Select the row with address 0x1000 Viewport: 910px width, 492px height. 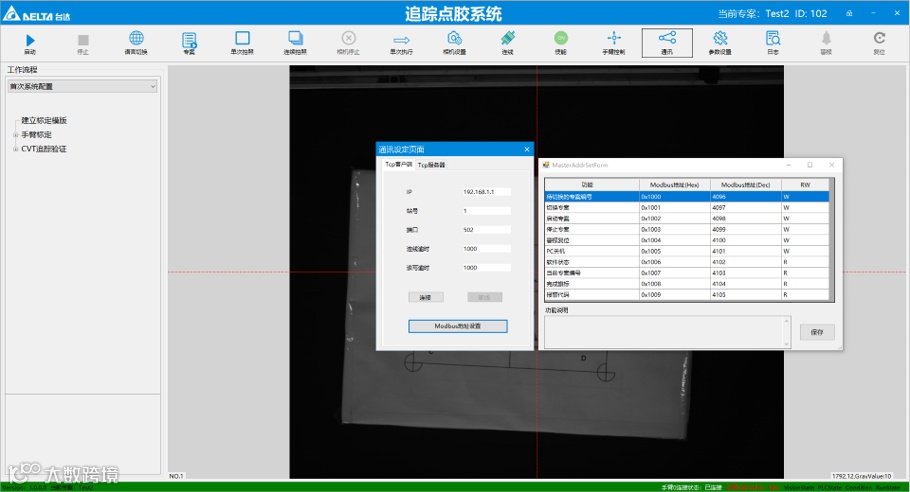pos(687,197)
